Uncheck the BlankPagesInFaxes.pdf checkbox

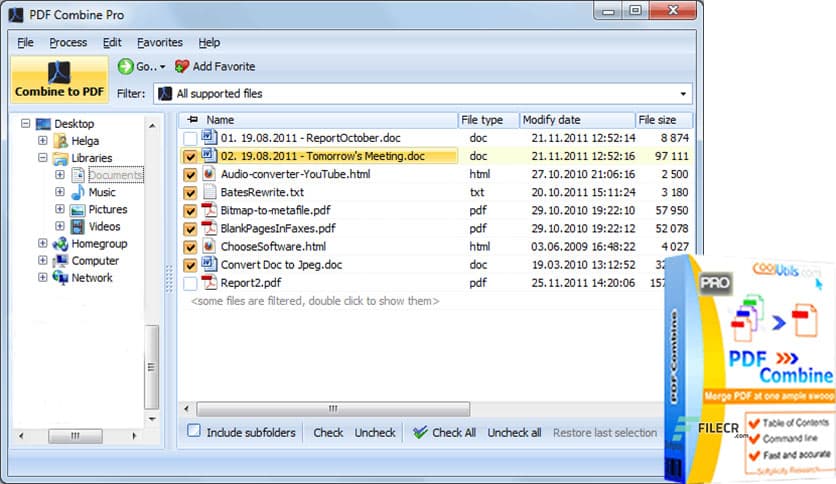pos(190,229)
